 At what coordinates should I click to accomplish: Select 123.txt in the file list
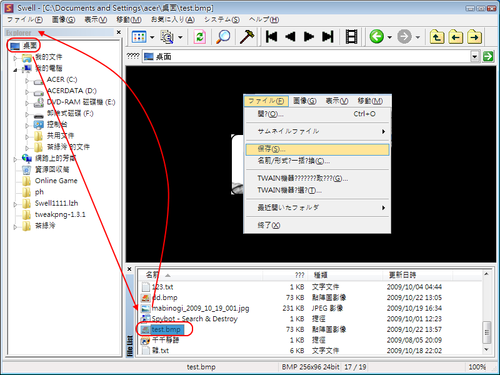click(x=162, y=287)
